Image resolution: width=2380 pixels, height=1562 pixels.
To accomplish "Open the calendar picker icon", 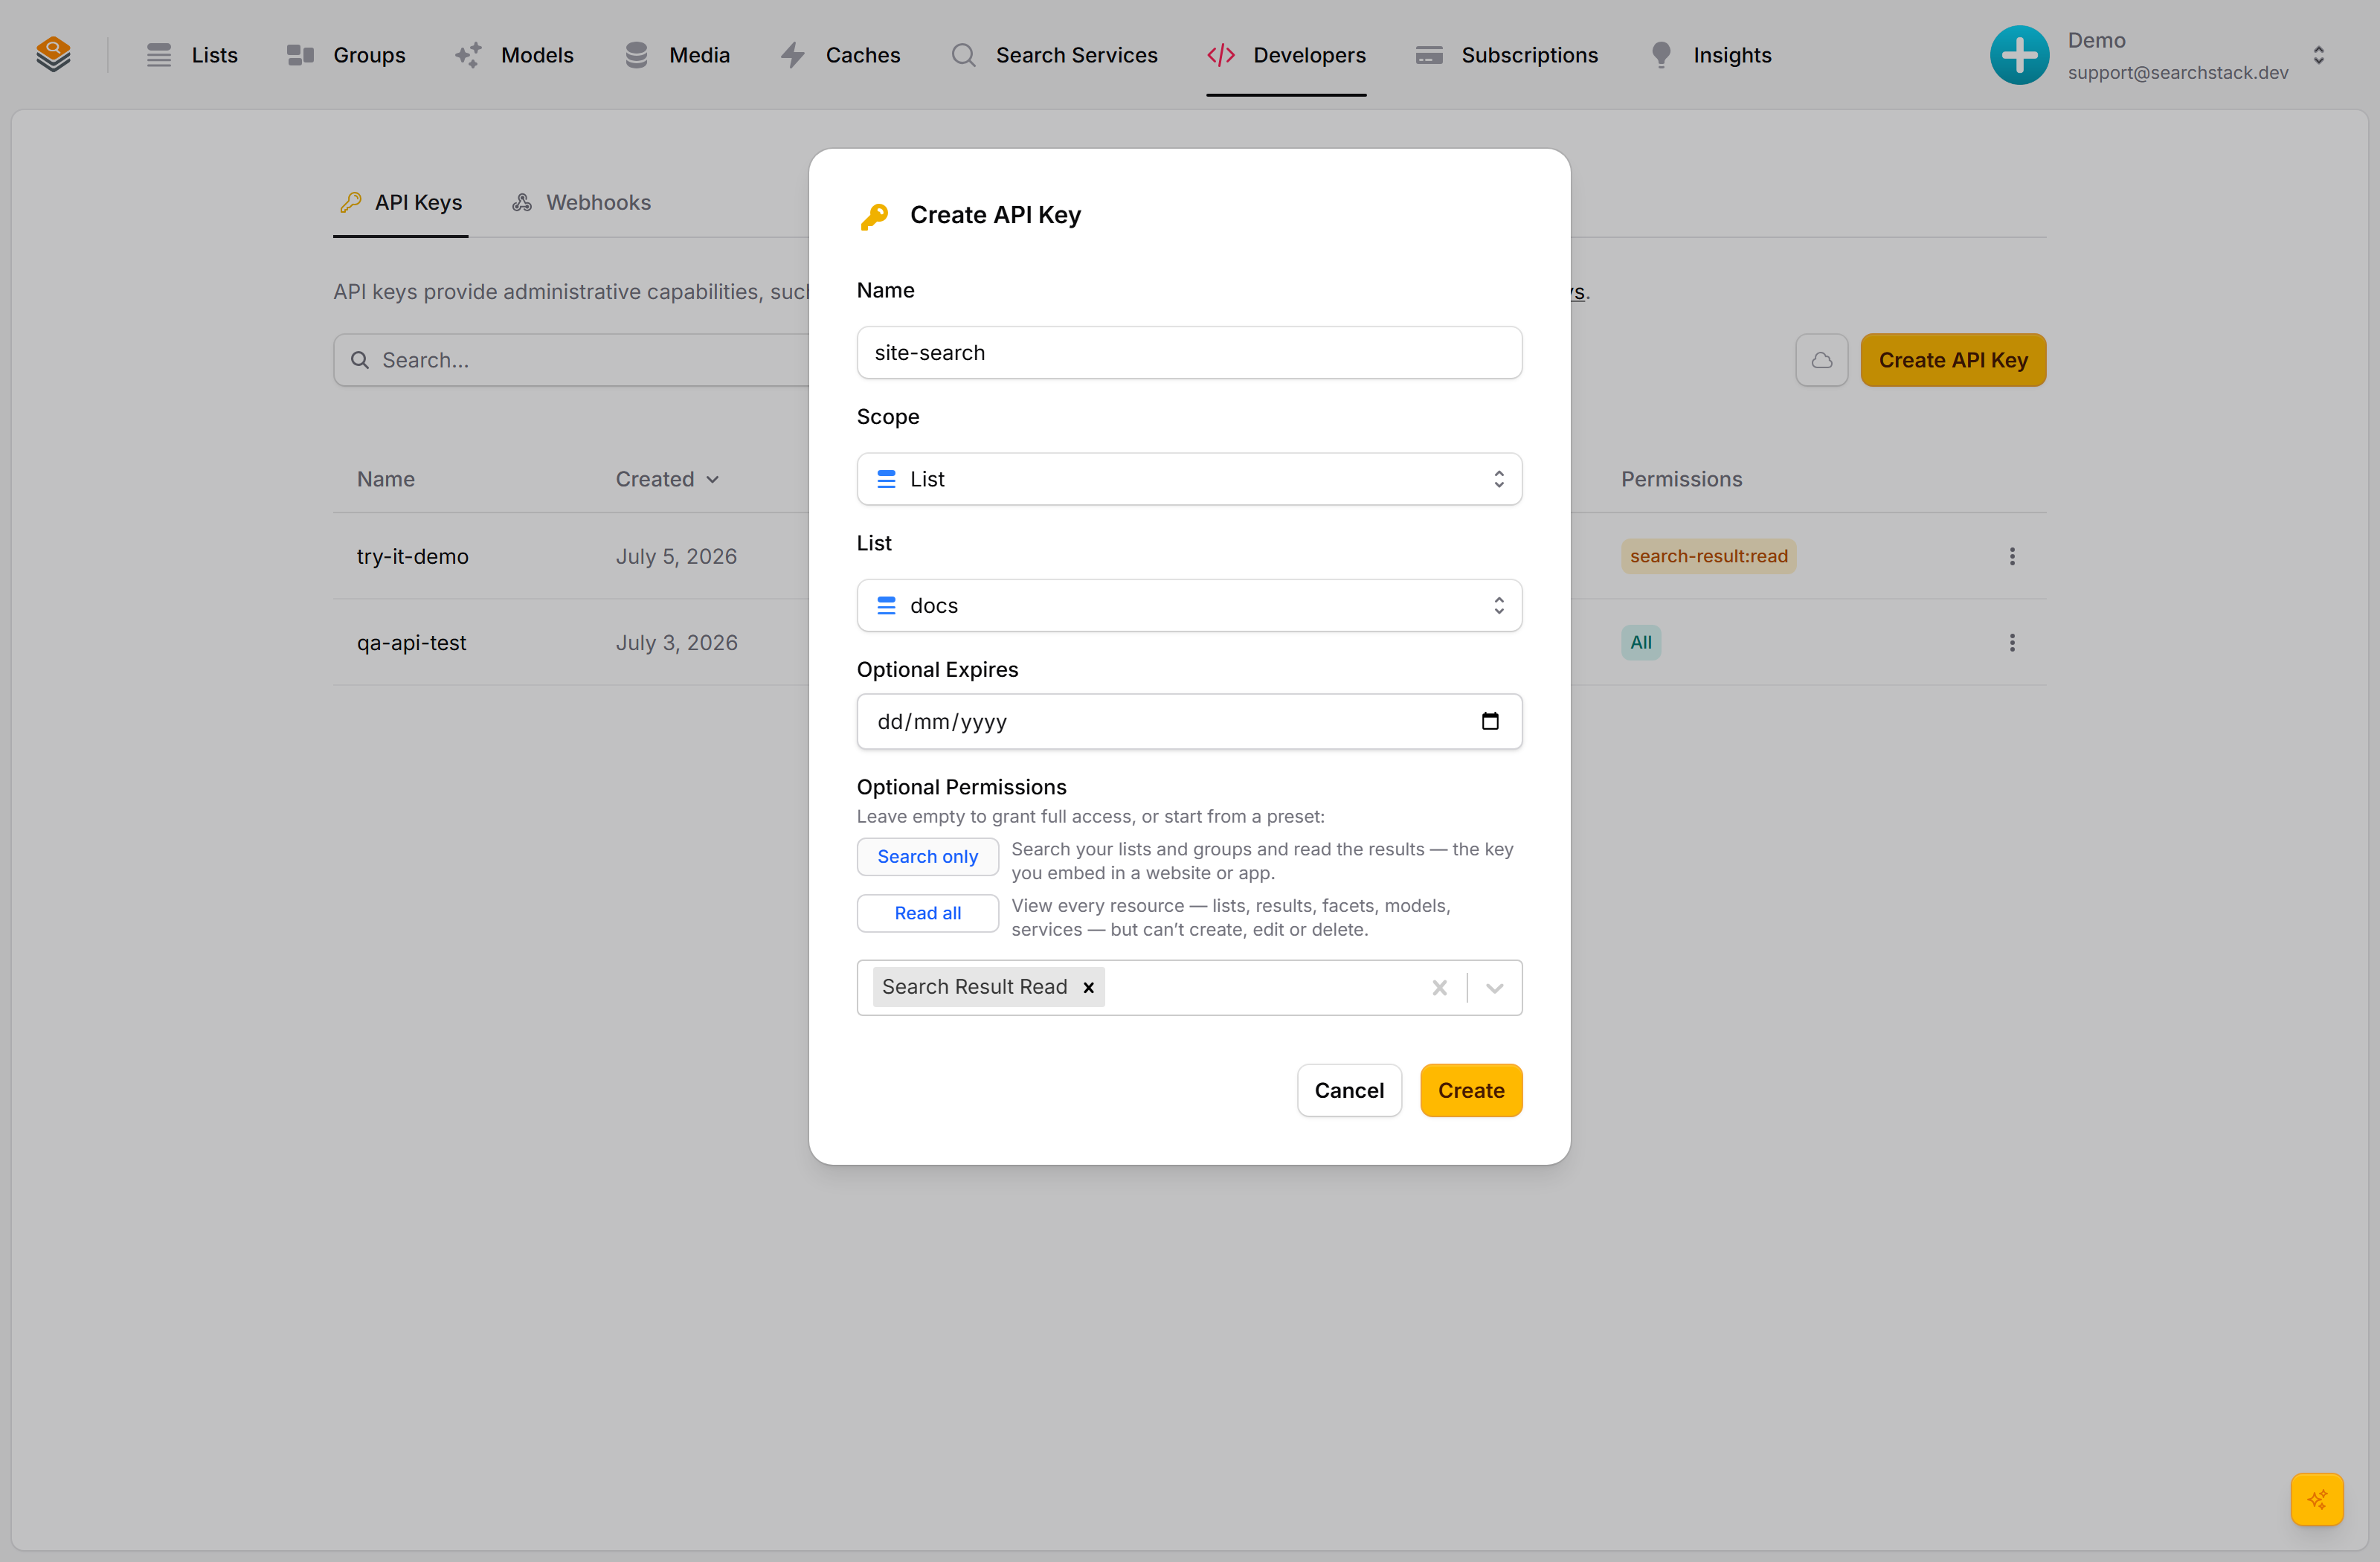I will [1490, 721].
